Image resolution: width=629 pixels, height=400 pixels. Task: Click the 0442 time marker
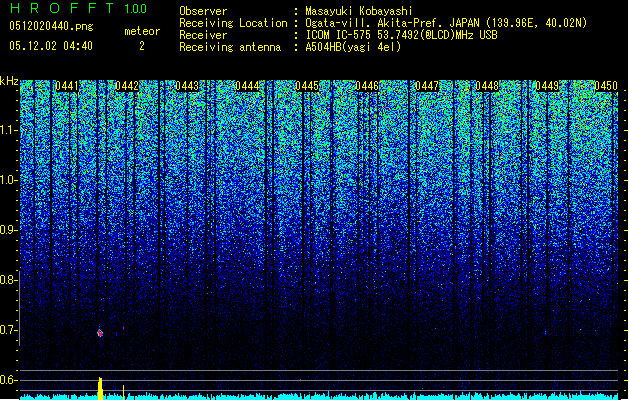point(127,86)
